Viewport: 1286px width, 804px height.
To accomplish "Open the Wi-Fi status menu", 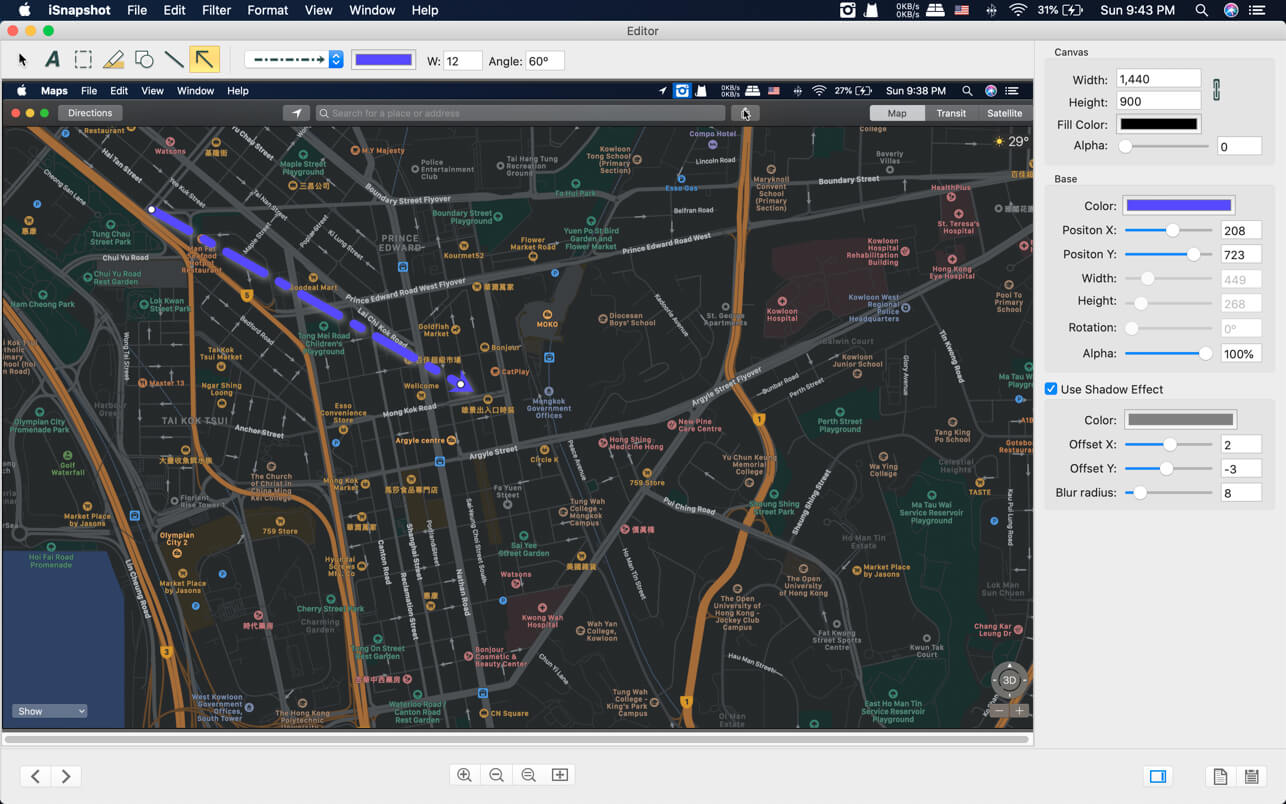I will 1018,10.
